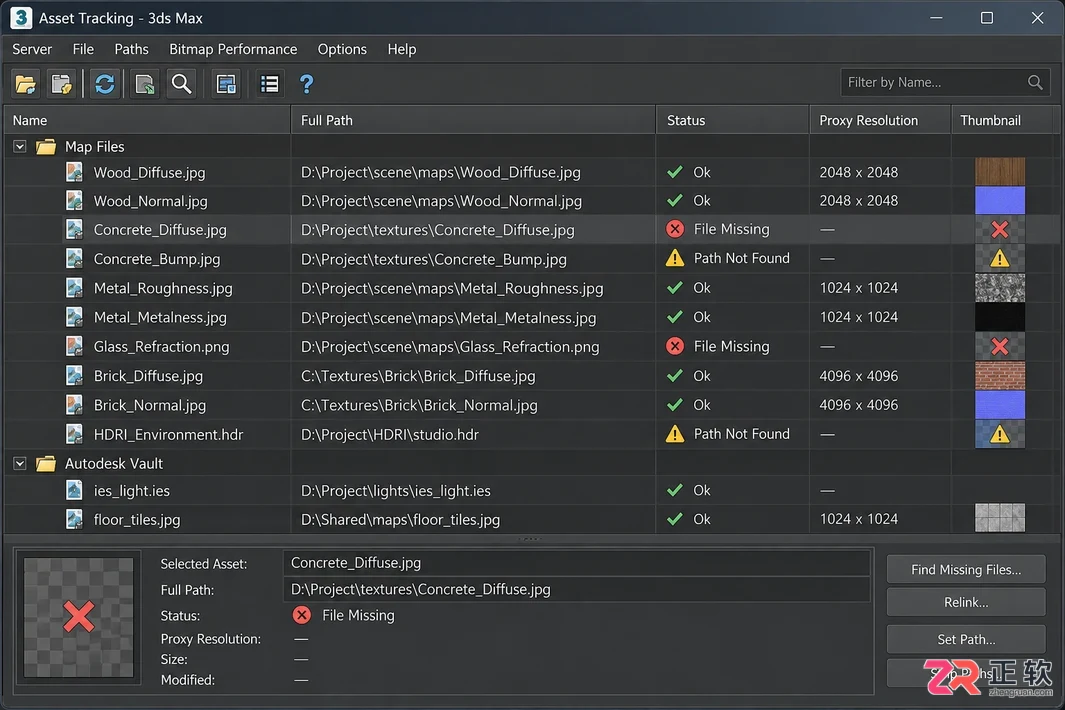Open the Paths menu
Screen dimensions: 1065x710
tap(131, 49)
